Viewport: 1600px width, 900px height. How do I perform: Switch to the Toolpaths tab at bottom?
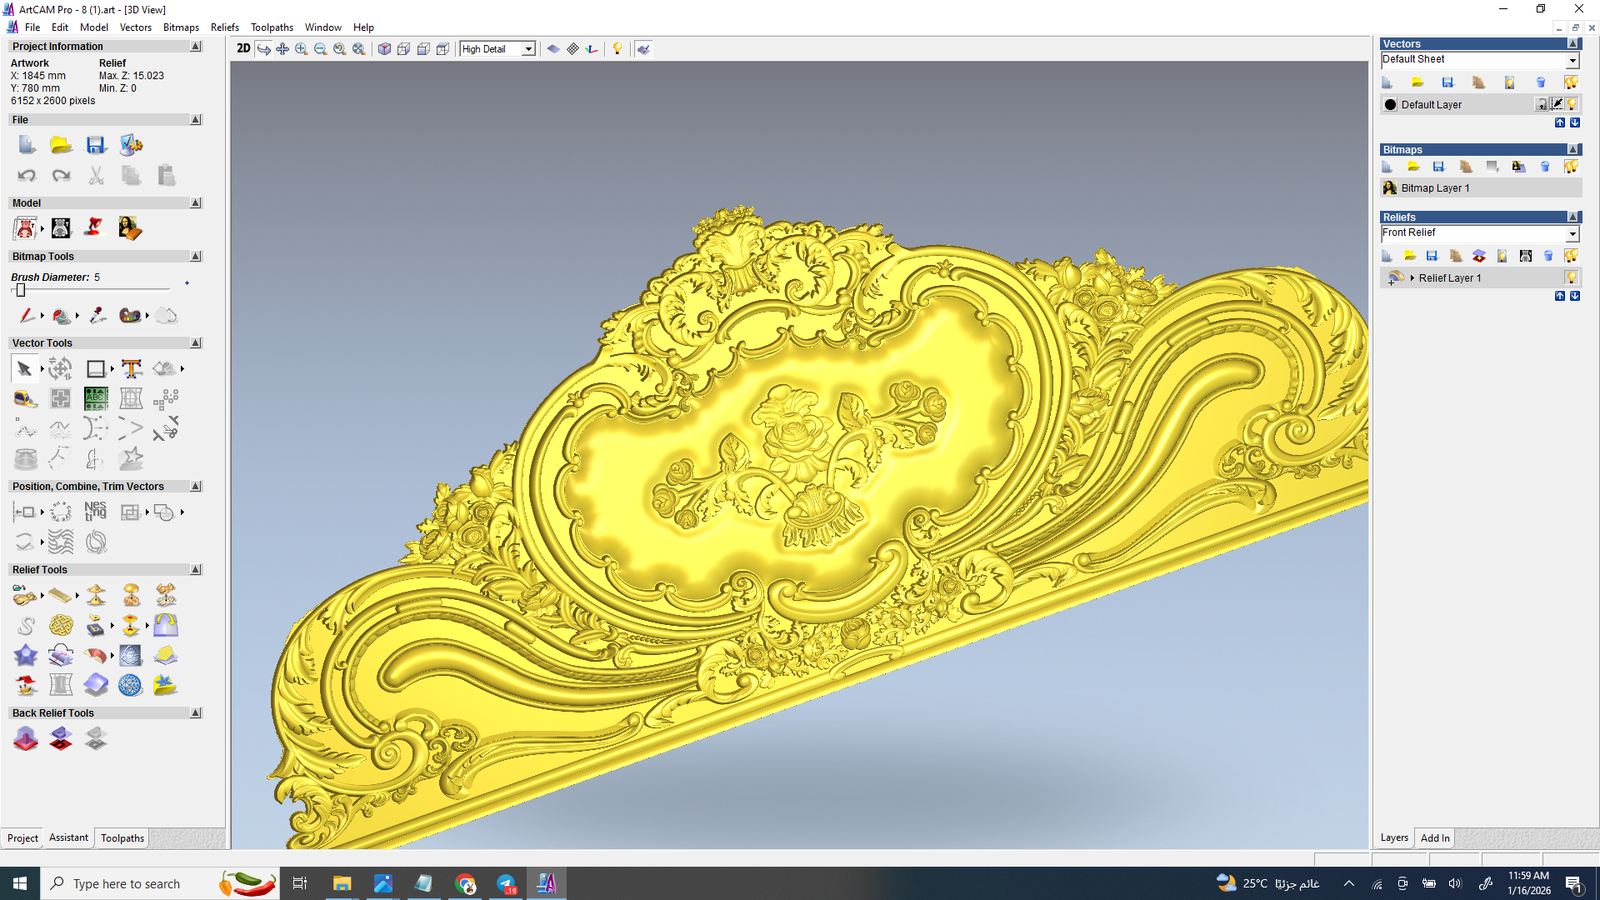(122, 838)
